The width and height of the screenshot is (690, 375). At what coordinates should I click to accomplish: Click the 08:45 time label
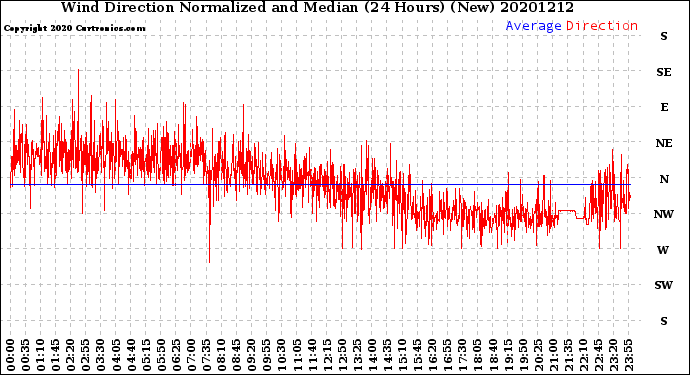237,355
